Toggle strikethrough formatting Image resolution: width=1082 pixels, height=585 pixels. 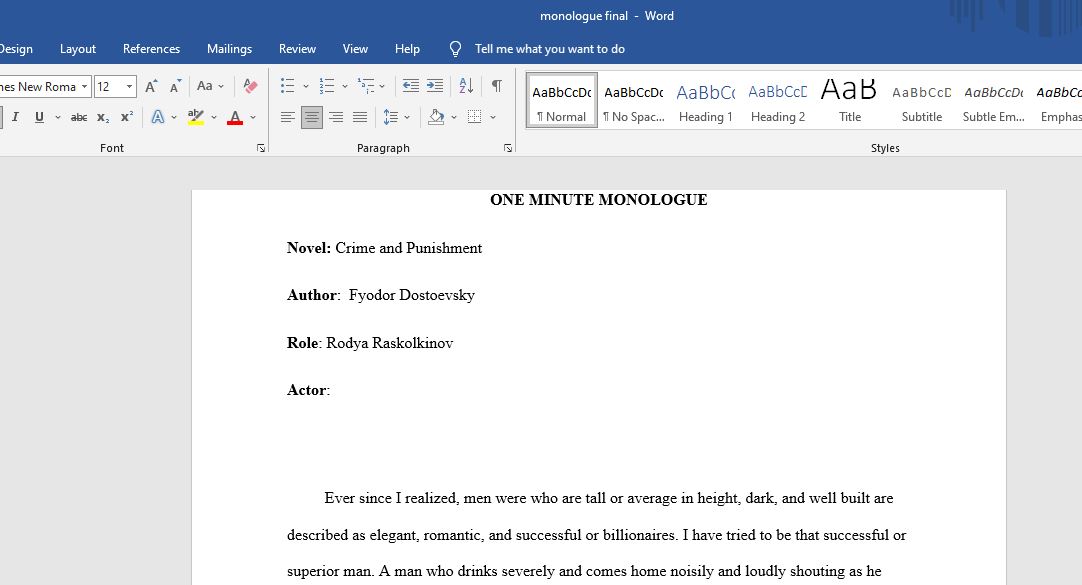(79, 117)
